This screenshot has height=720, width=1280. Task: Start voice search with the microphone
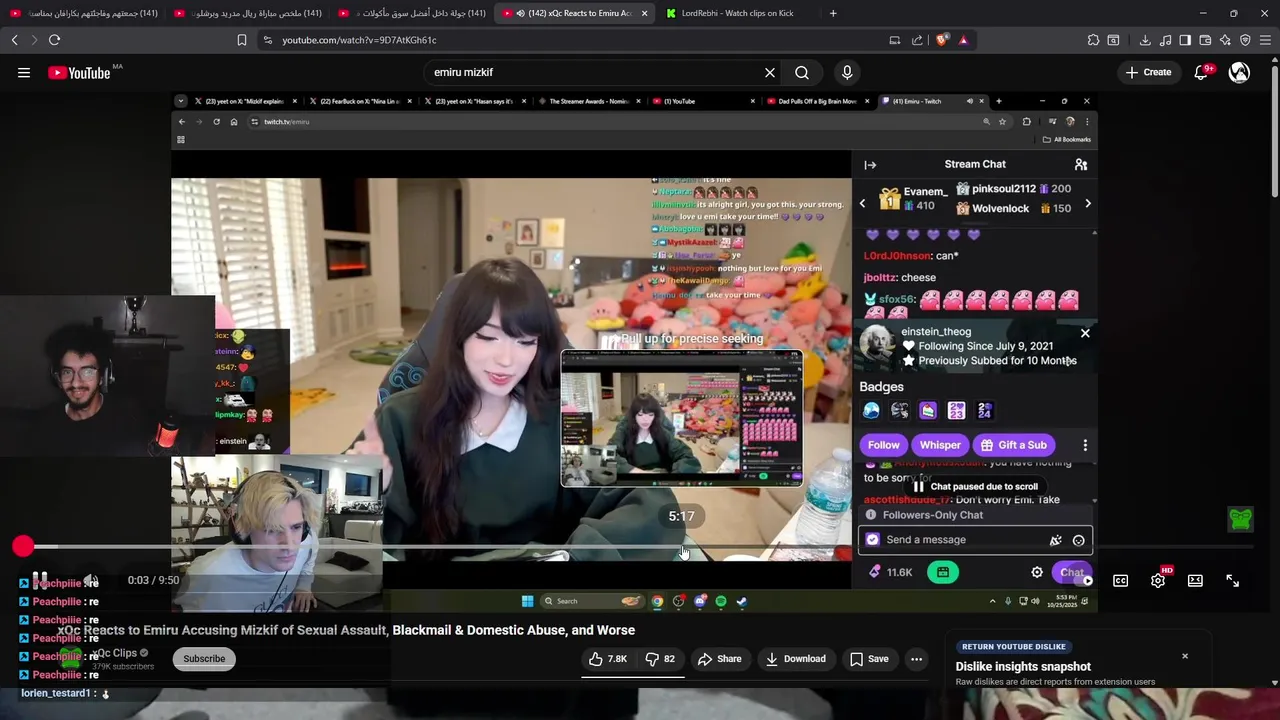tap(847, 72)
